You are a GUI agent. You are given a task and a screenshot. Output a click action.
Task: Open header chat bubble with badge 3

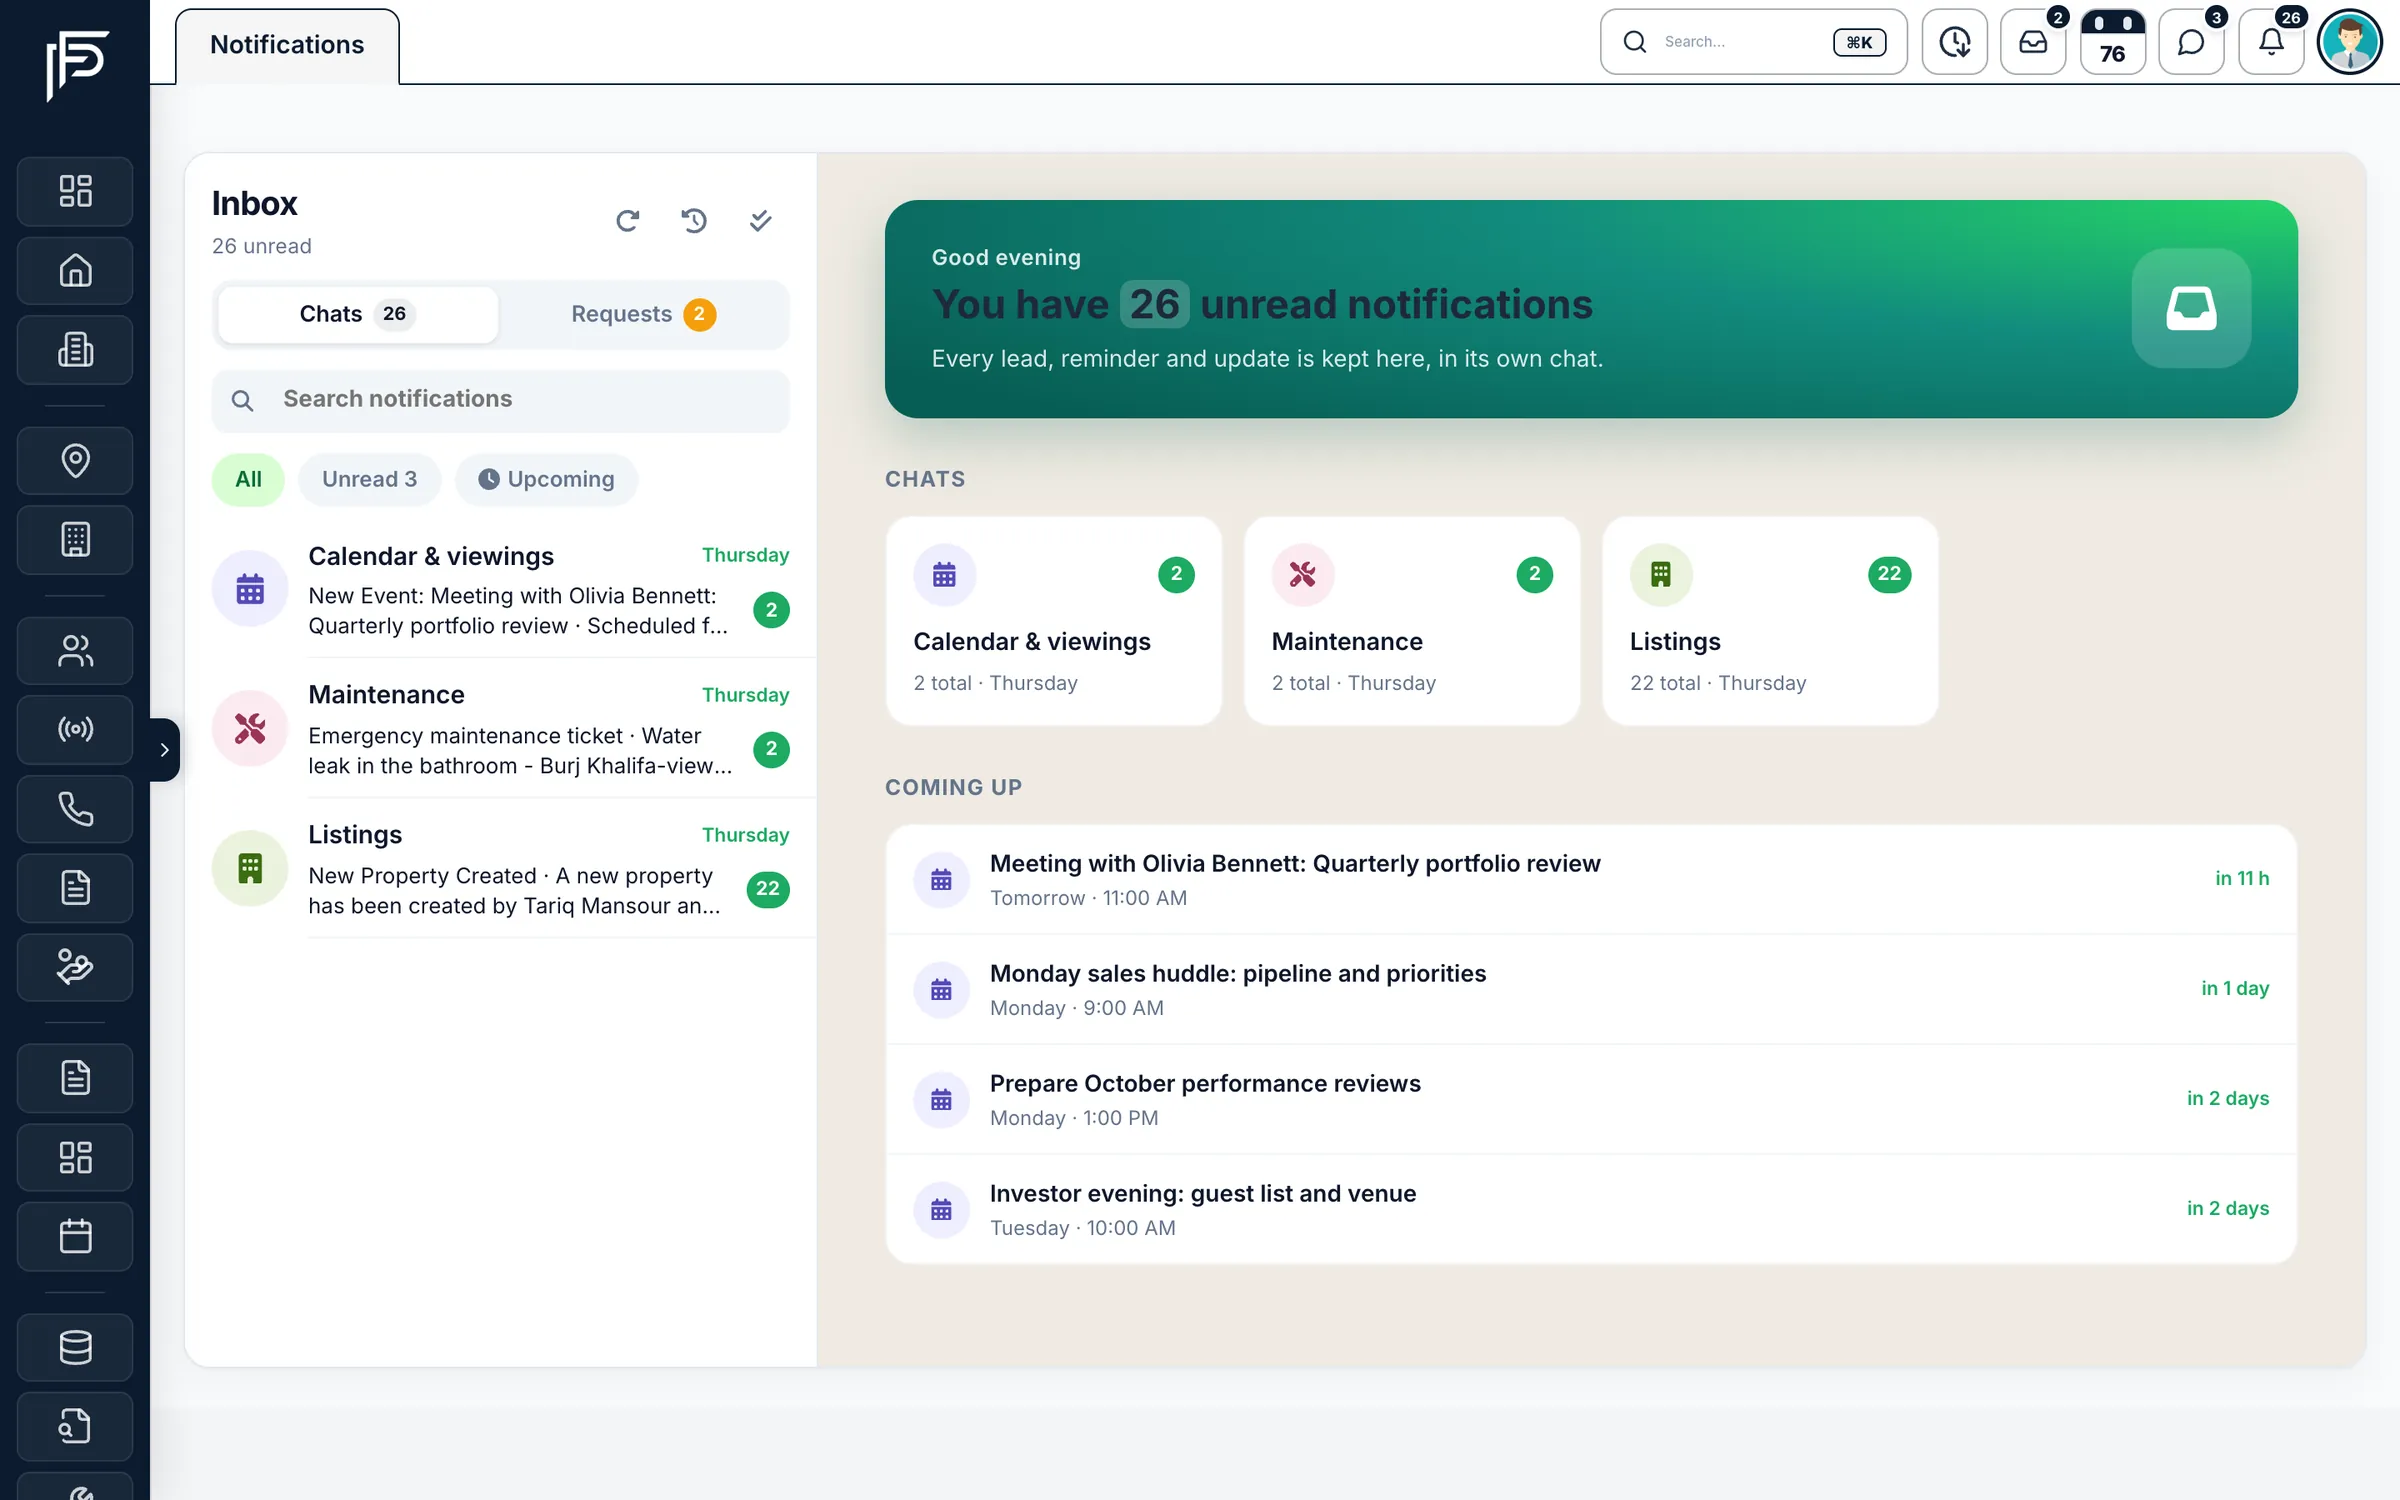[2191, 42]
